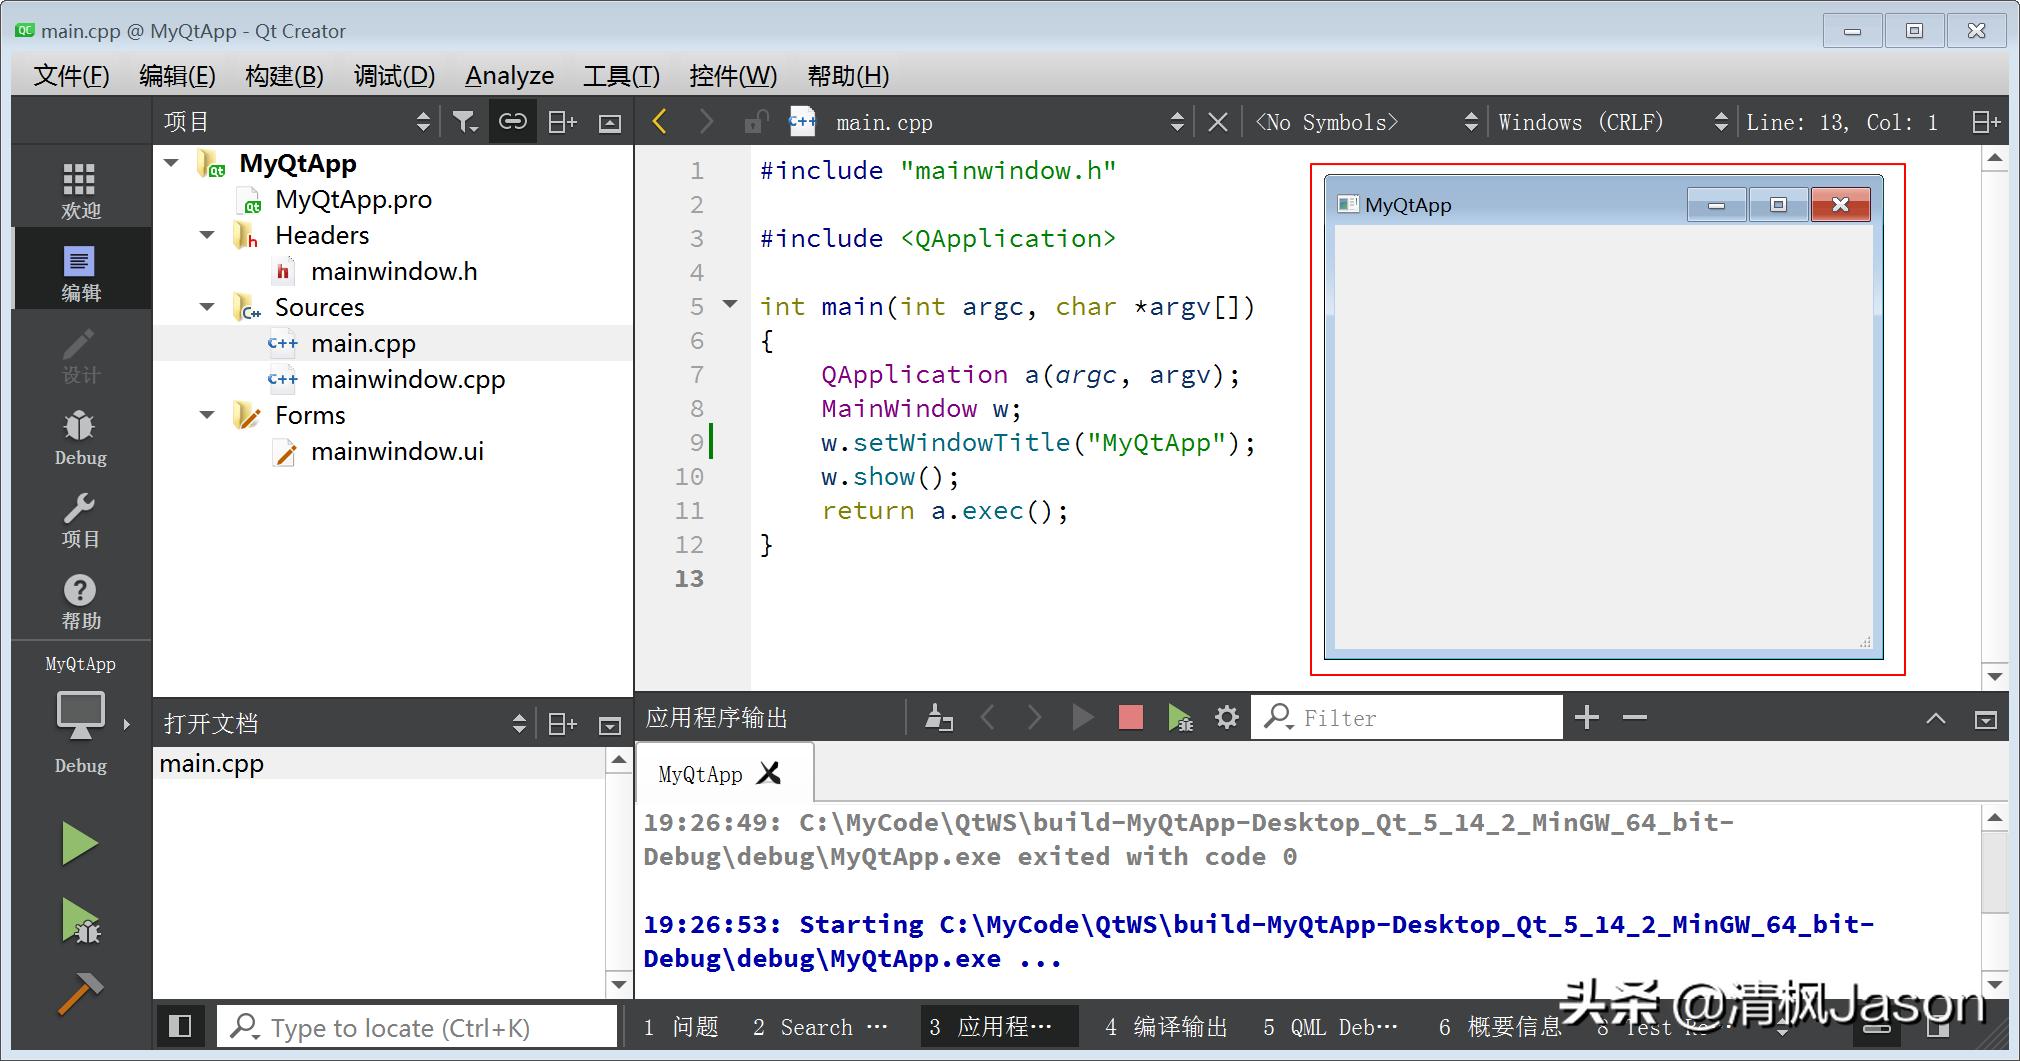Screen dimensions: 2020x1061
Task: Open the Debug mode icon
Action: click(80, 436)
